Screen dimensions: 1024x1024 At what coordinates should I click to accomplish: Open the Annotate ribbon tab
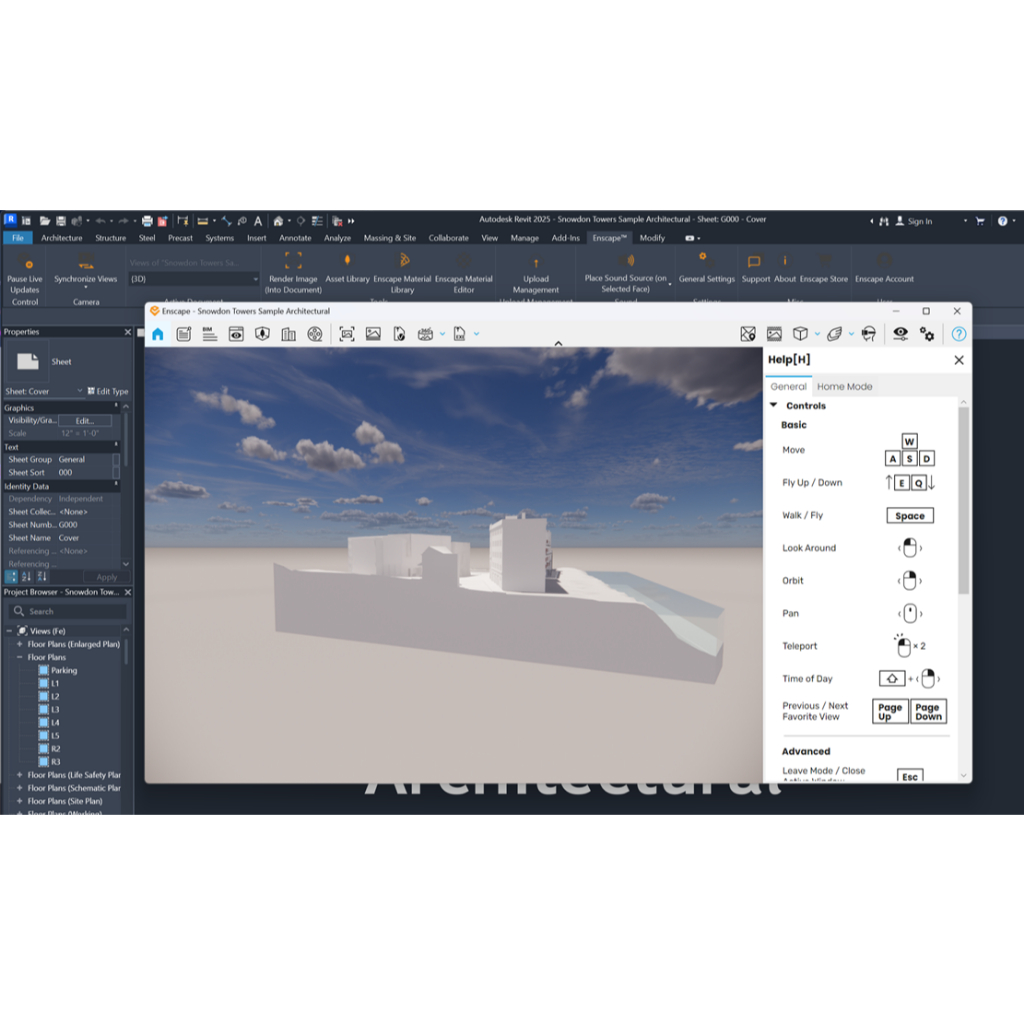295,238
